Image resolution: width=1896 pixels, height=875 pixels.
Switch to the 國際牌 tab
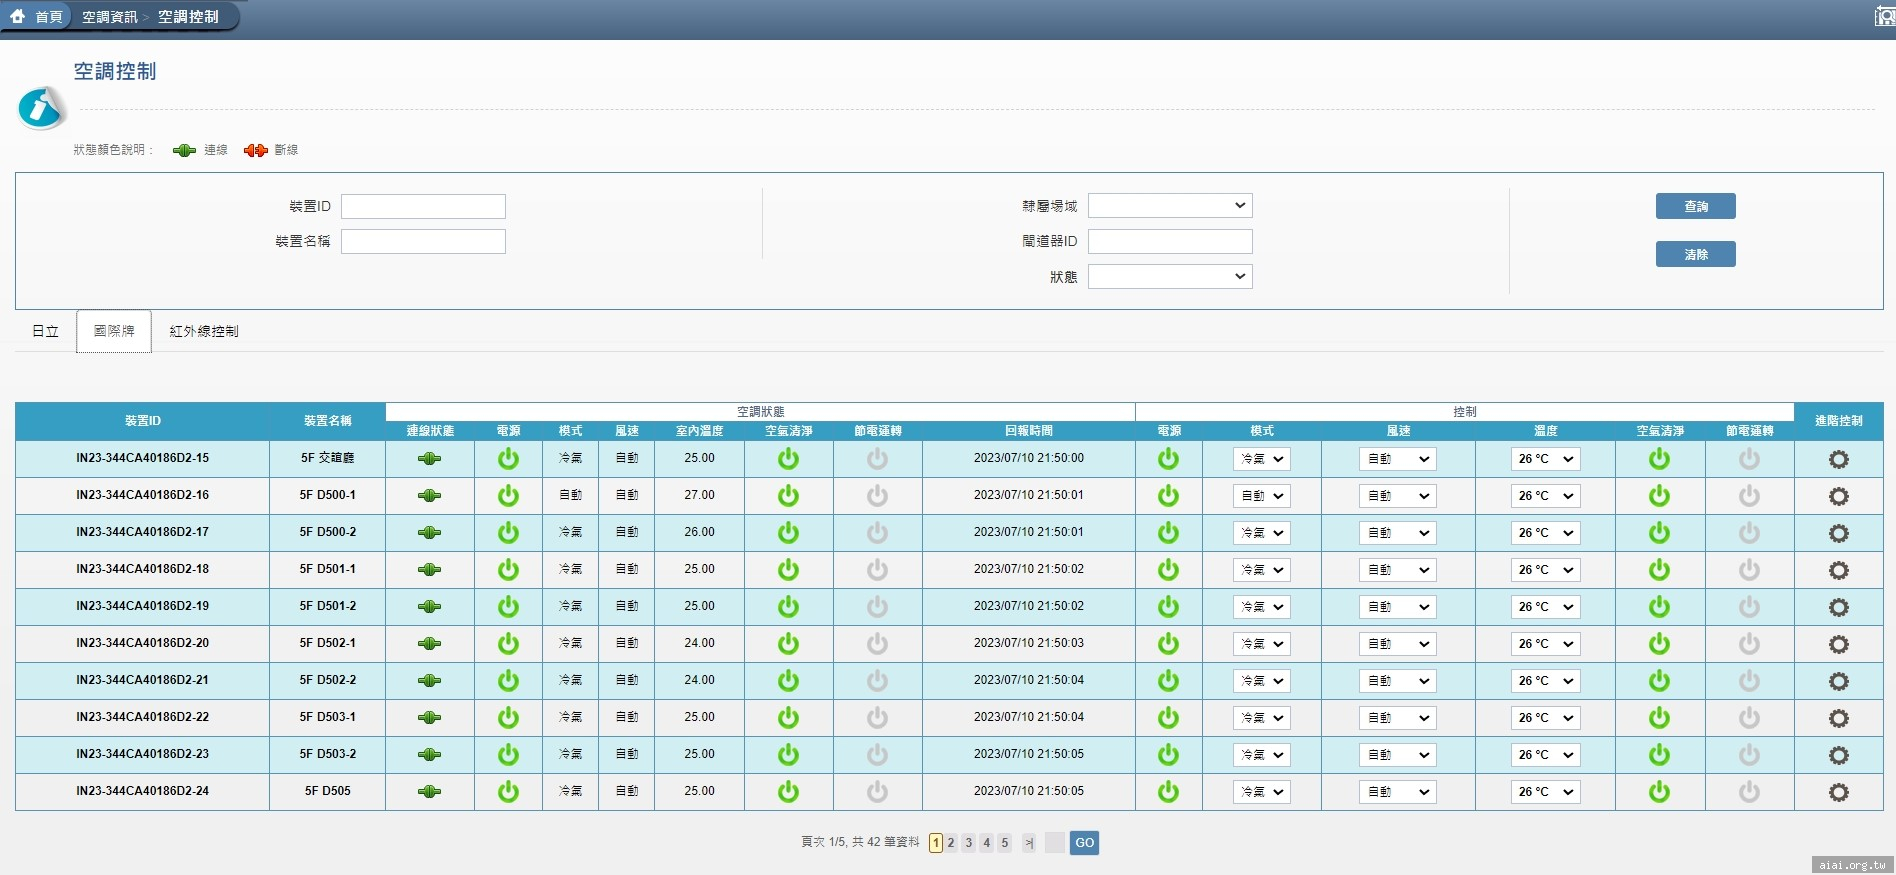(114, 331)
